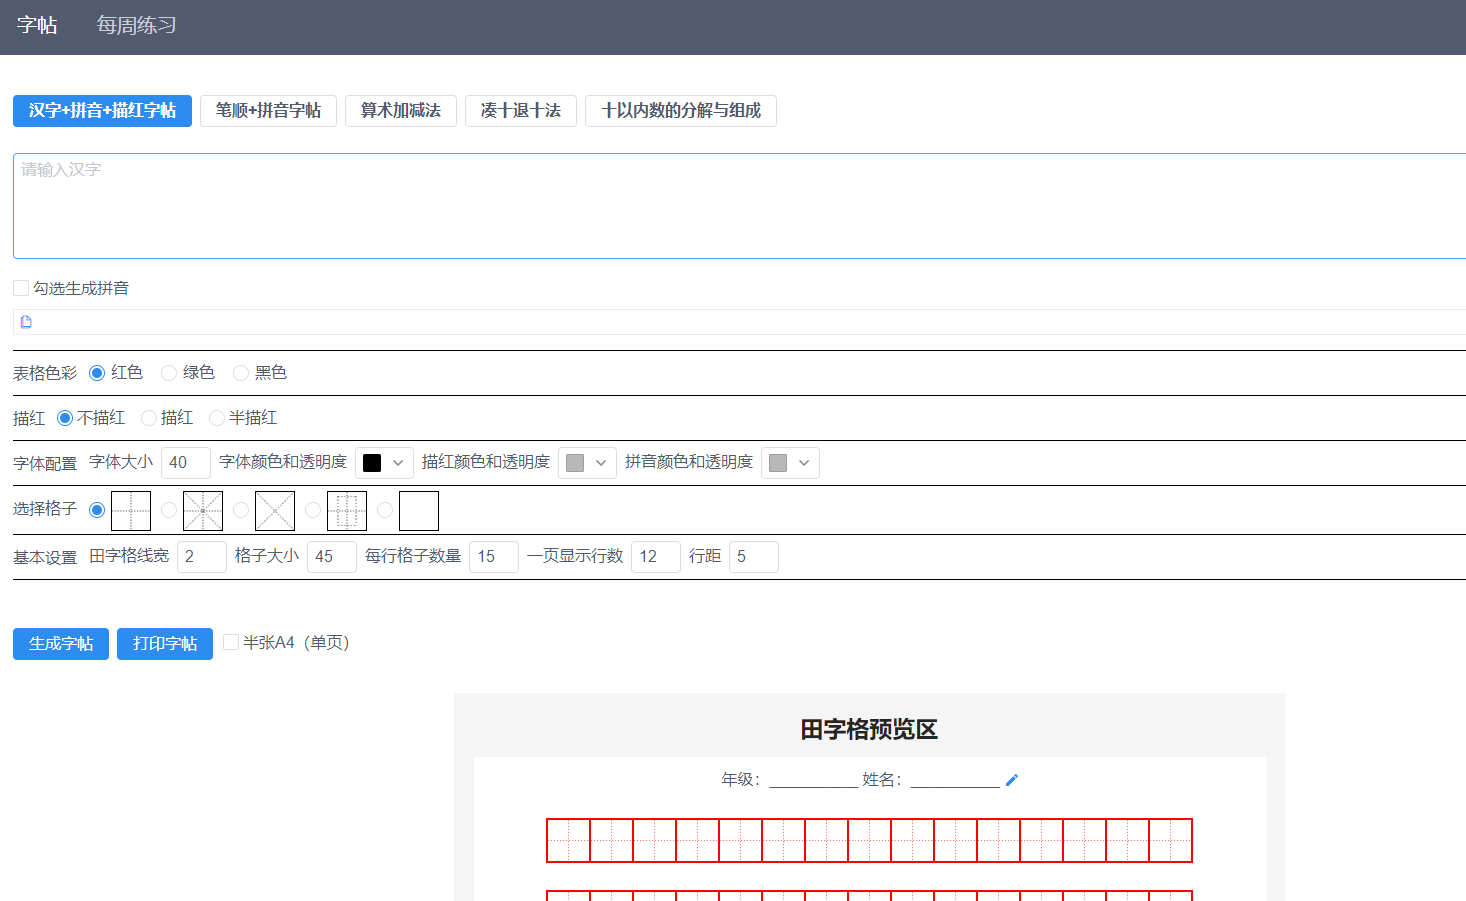The height and width of the screenshot is (901, 1466).
Task: Choose the 半描红 radio option
Action: [217, 418]
